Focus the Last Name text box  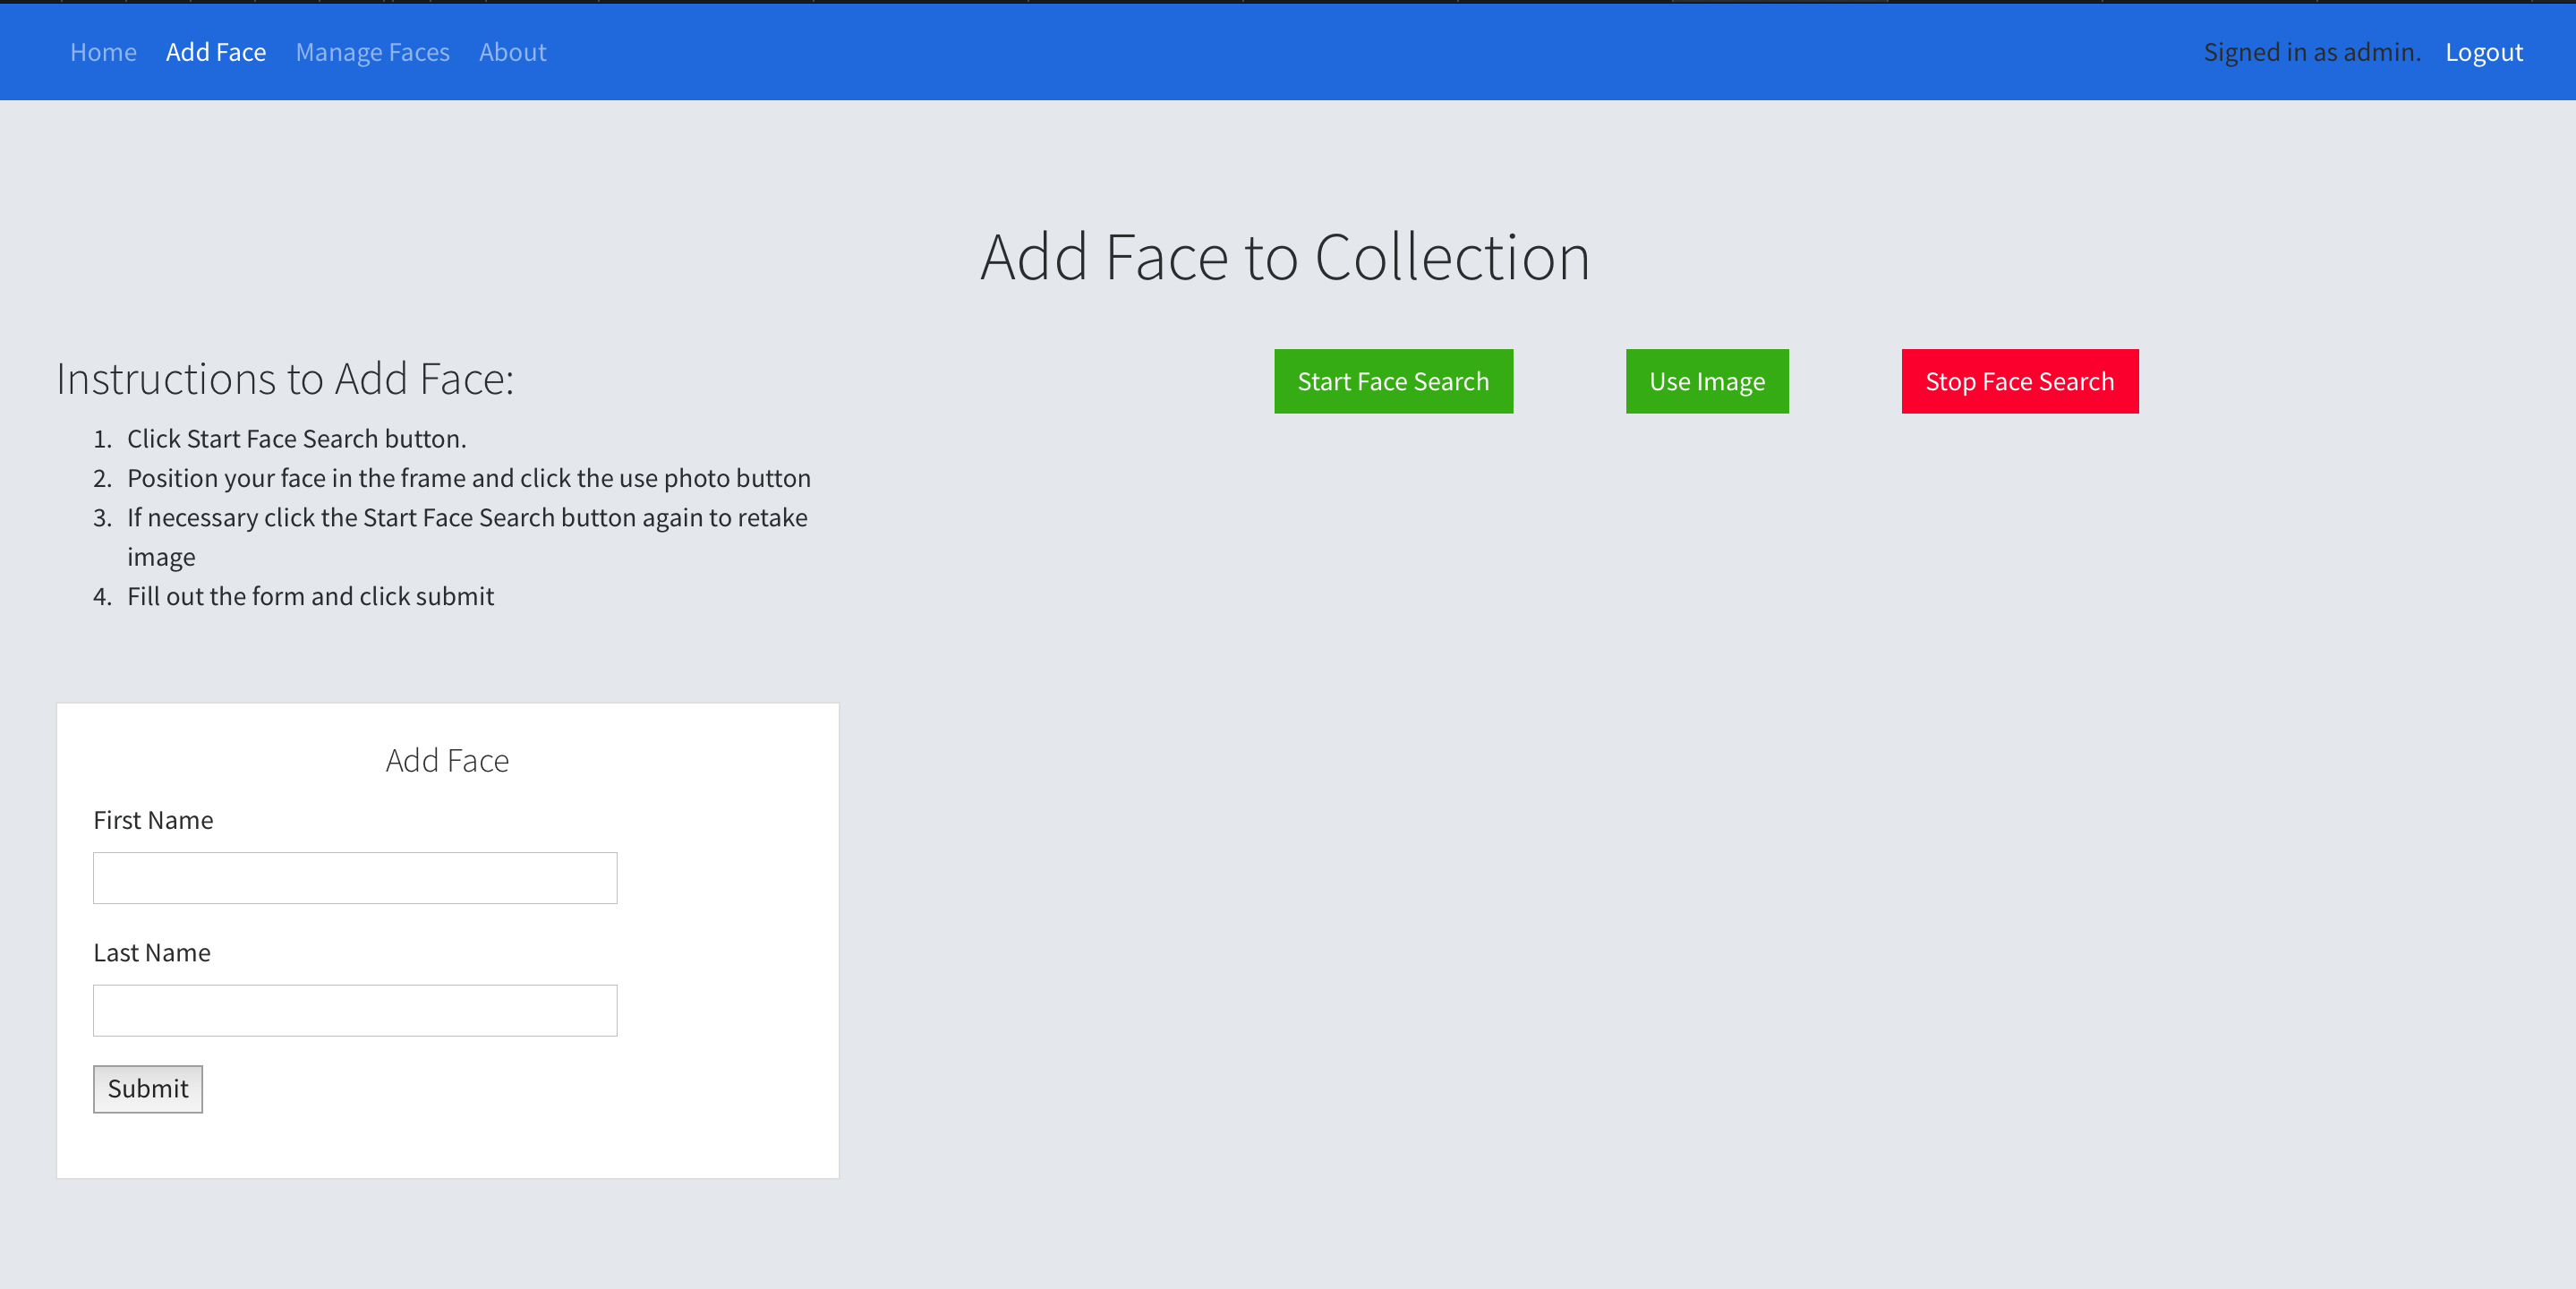point(355,1010)
